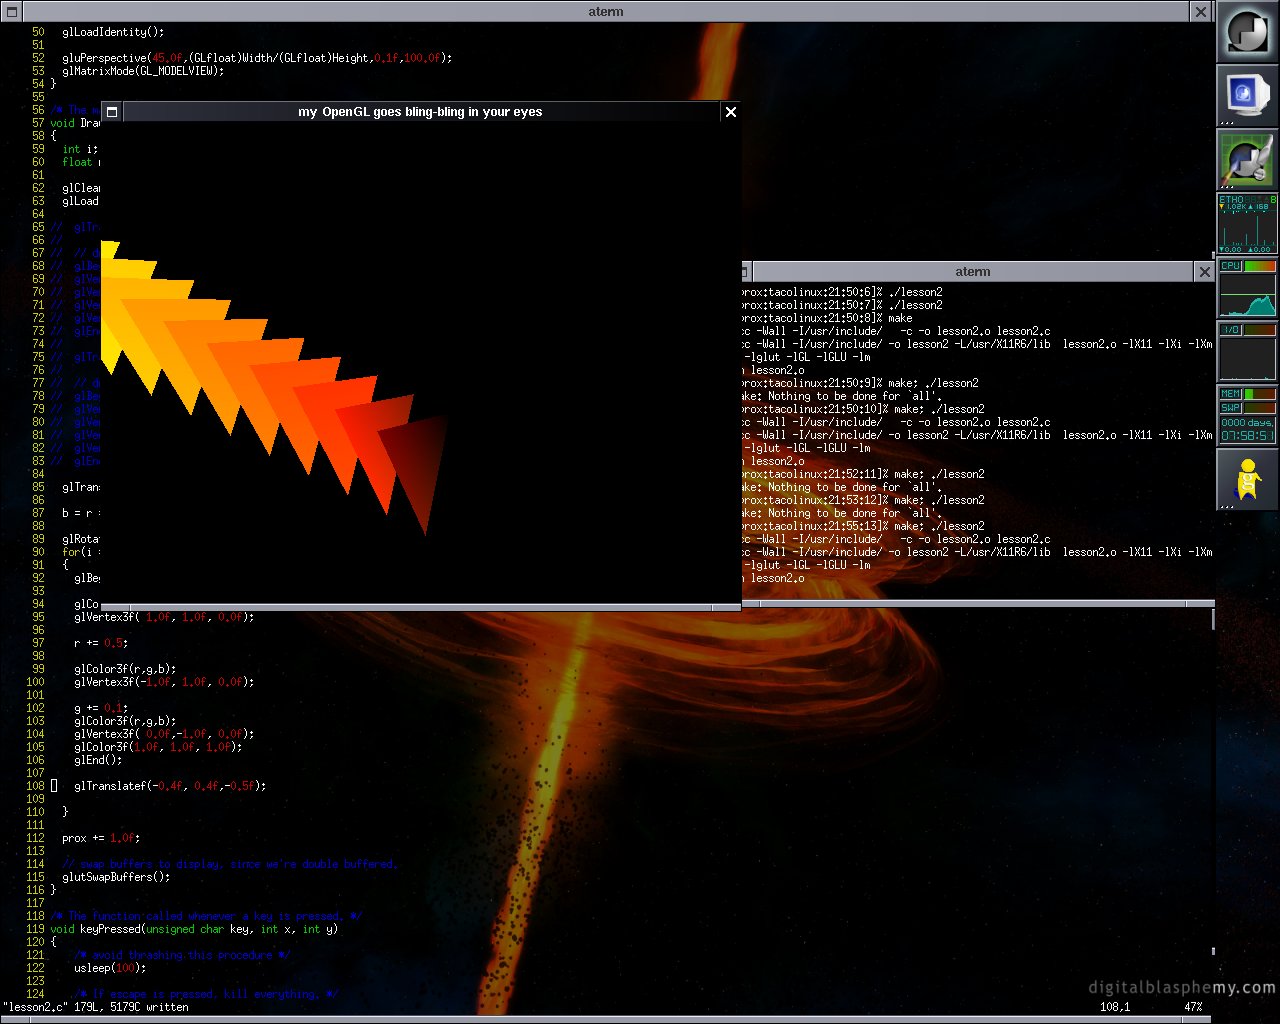
Task: Click the resize bar below the OpenGL window
Action: point(421,607)
